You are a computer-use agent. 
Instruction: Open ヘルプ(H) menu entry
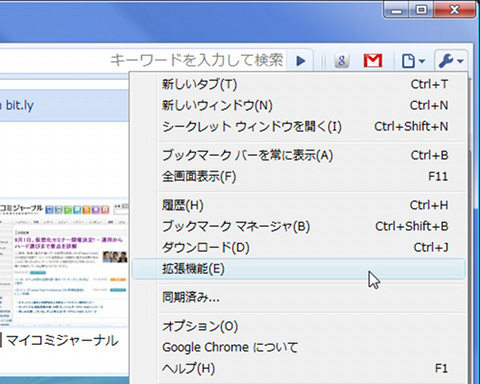(298, 369)
